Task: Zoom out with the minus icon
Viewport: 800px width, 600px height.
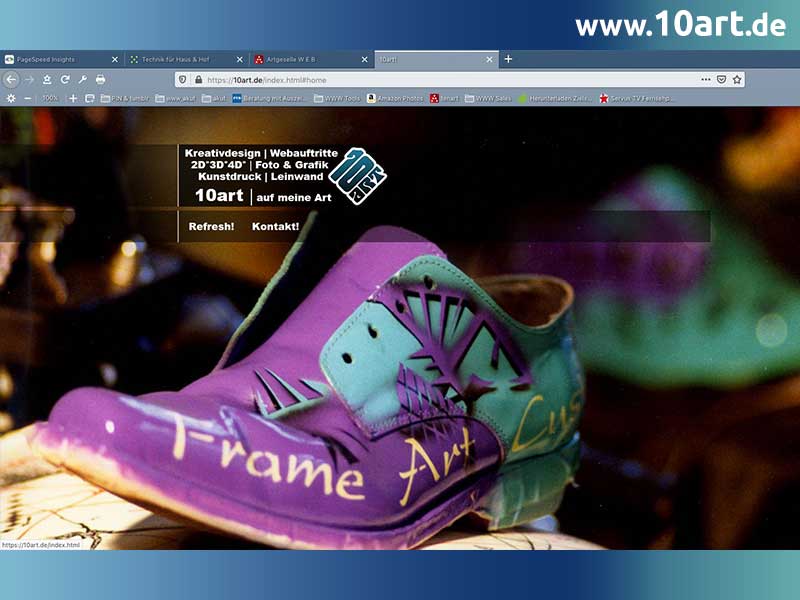Action: tap(28, 98)
